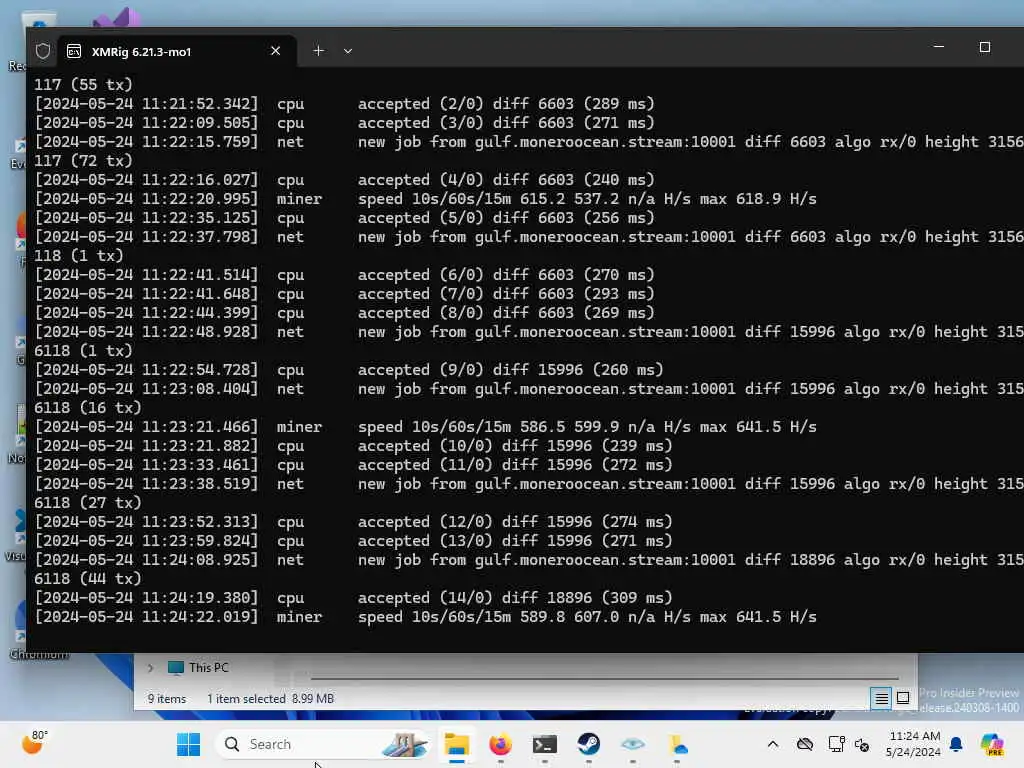Screen dimensions: 1024x768
Task: Click the bridge search highlight image in Search box
Action: click(x=405, y=744)
